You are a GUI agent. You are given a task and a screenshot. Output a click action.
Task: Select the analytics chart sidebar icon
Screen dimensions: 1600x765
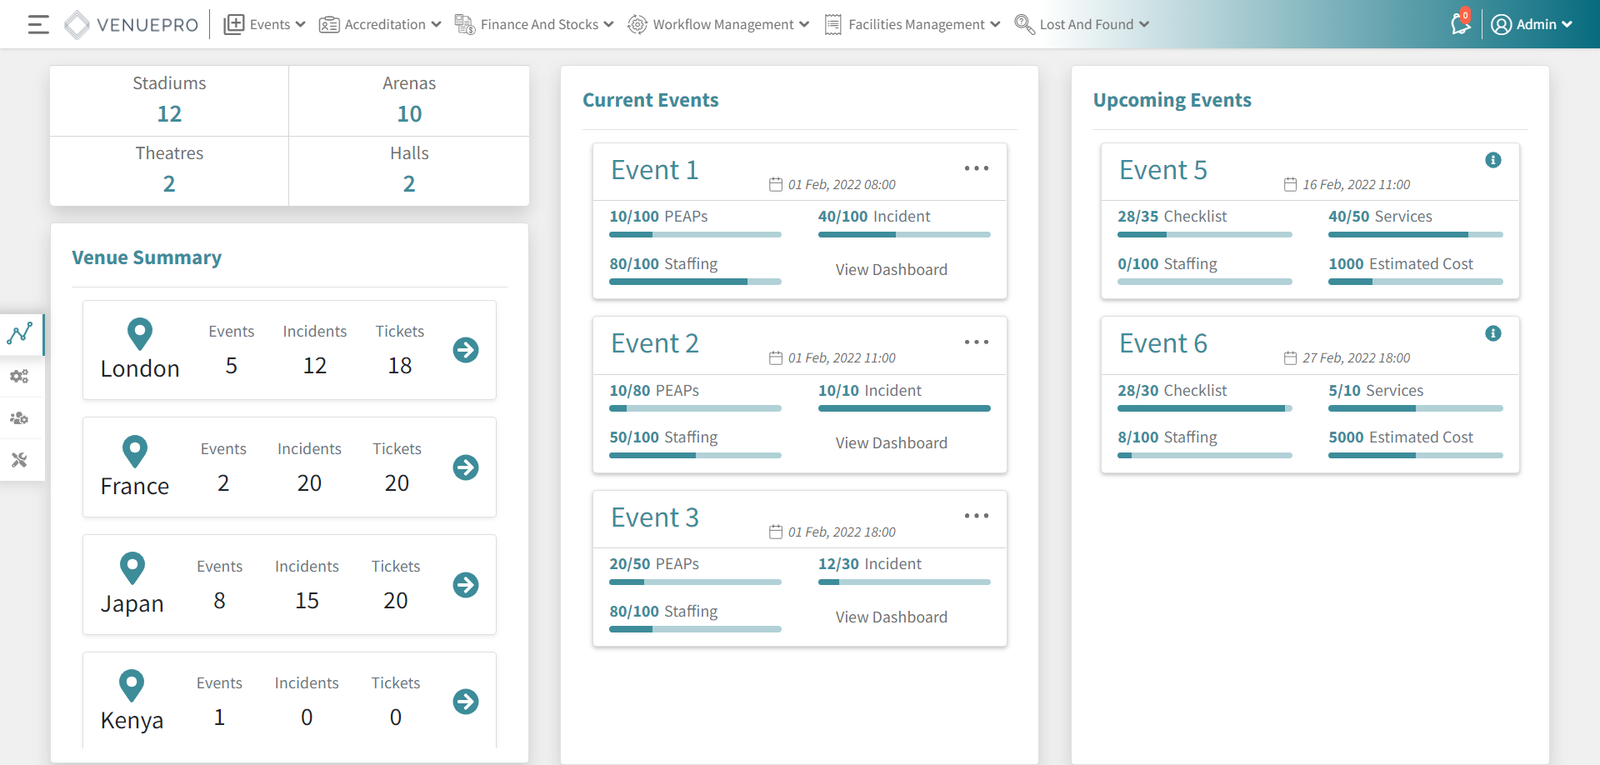20,334
